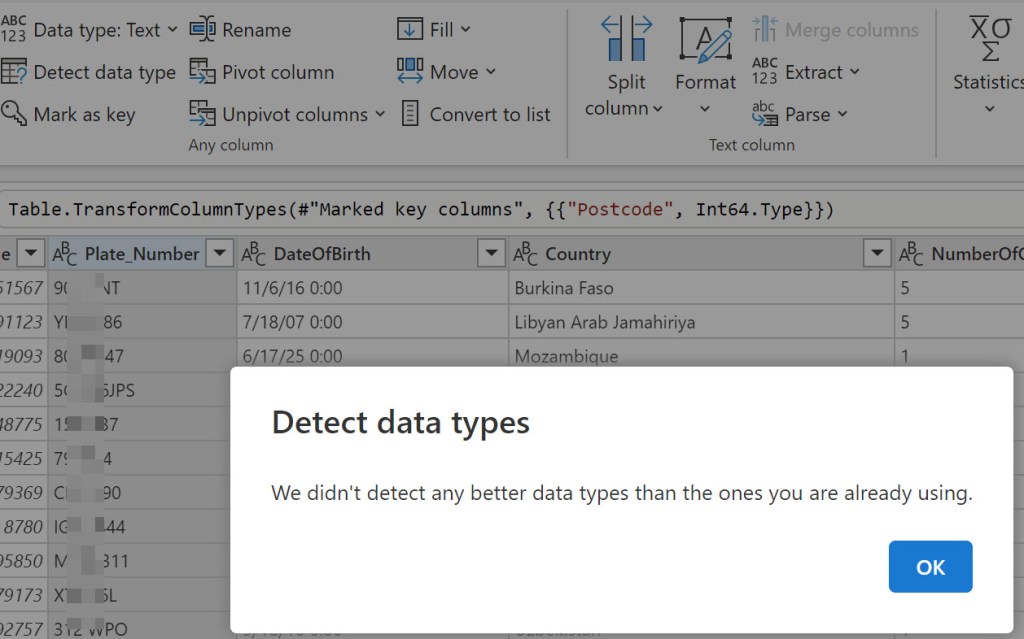Click the Format text icon
This screenshot has height=639, width=1024.
705,40
